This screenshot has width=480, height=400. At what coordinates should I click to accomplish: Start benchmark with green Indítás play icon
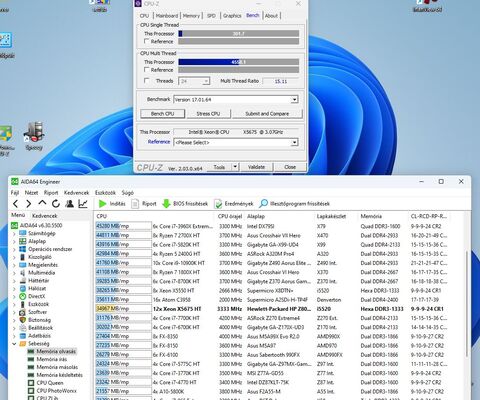click(102, 204)
